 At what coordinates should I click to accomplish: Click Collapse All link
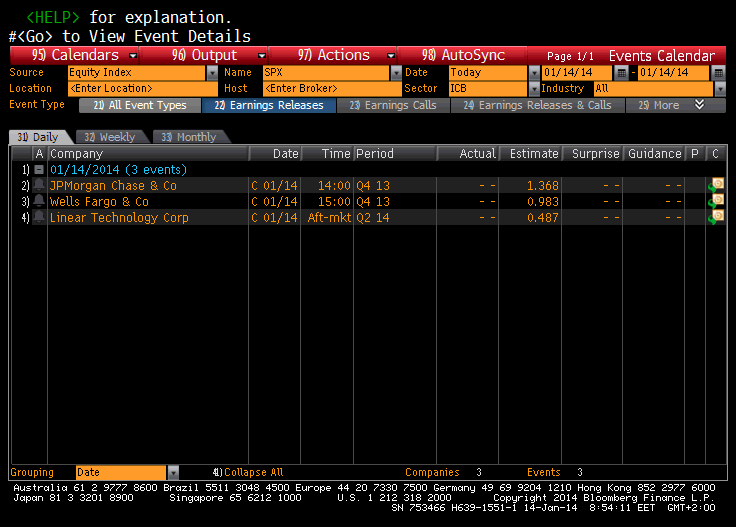coord(253,472)
